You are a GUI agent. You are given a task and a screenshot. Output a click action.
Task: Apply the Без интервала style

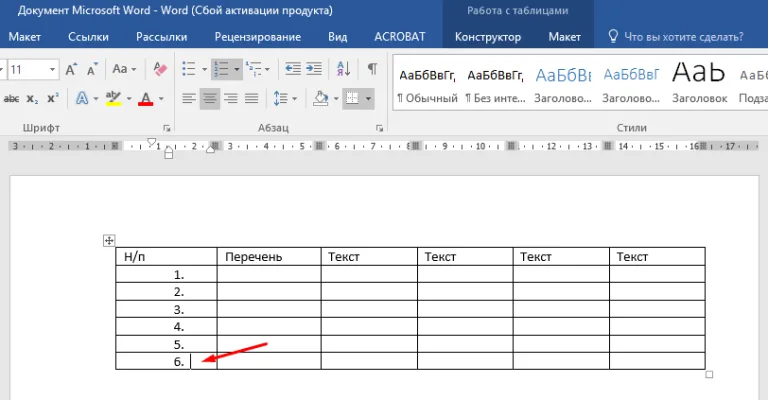495,84
